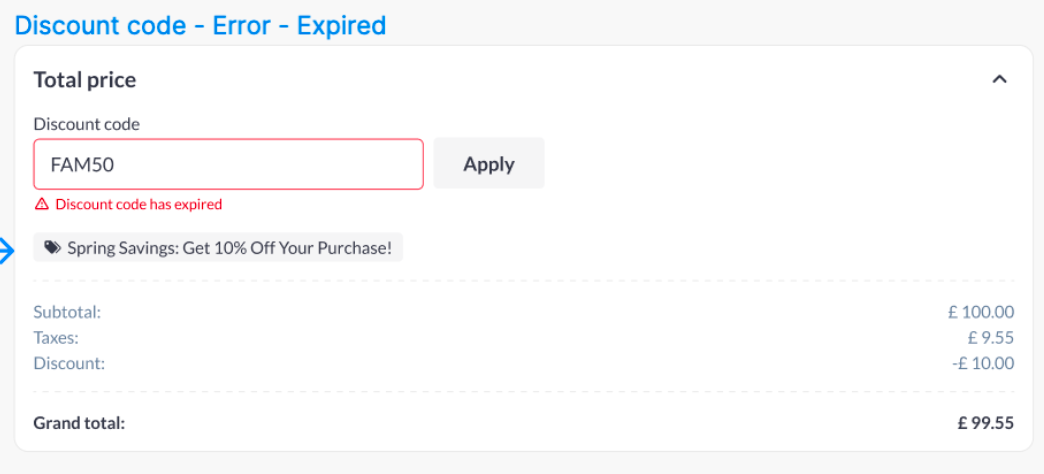This screenshot has width=1044, height=474.
Task: Click the tag icon beside Spring Savings
Action: click(x=52, y=248)
